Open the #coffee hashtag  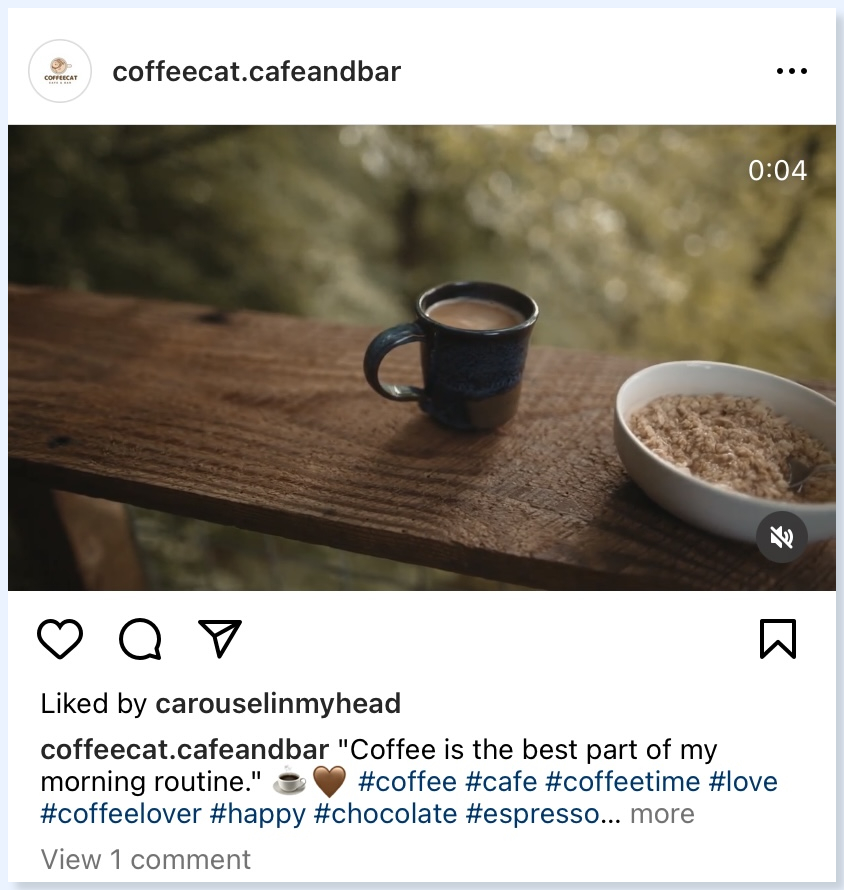tap(408, 782)
